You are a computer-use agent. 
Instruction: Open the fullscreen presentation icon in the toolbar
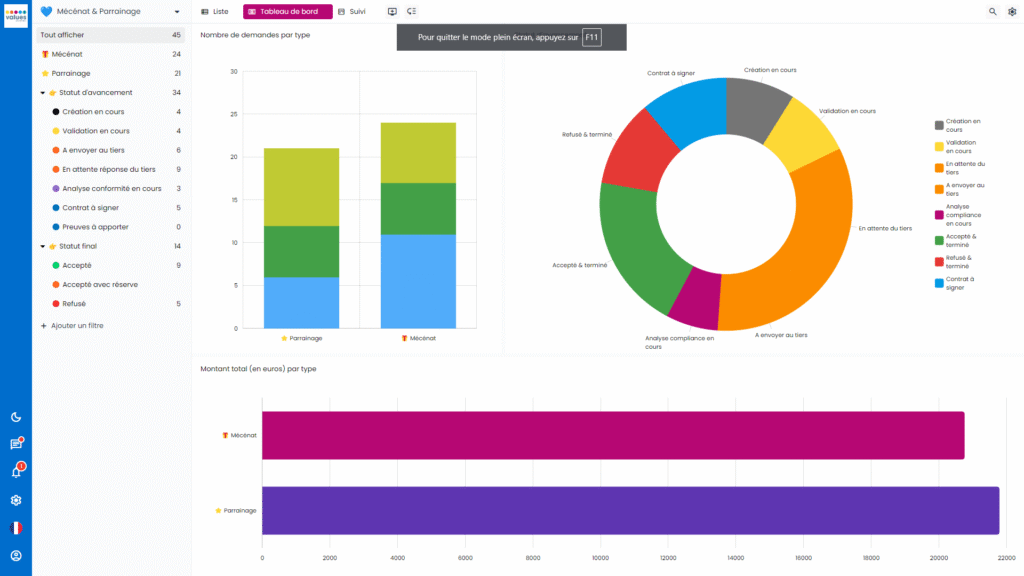pyautogui.click(x=391, y=11)
